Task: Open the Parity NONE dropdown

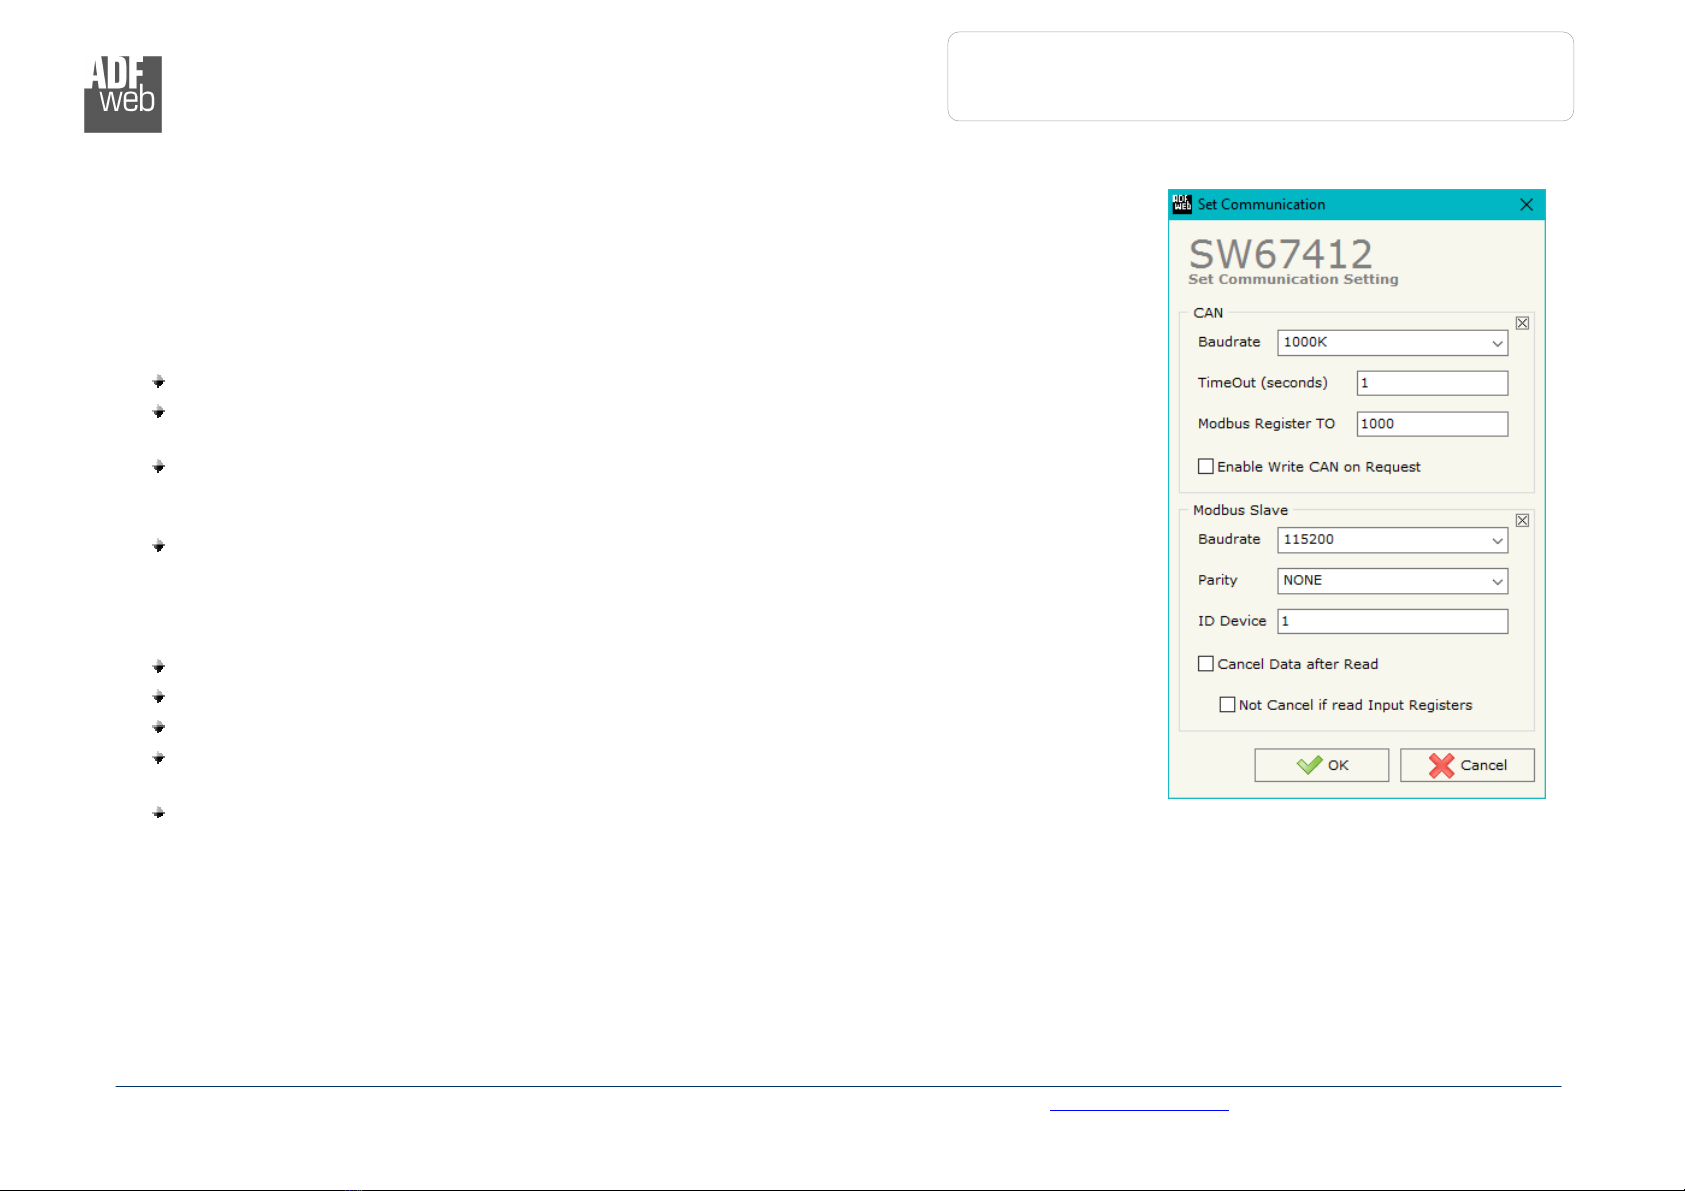Action: click(1392, 580)
